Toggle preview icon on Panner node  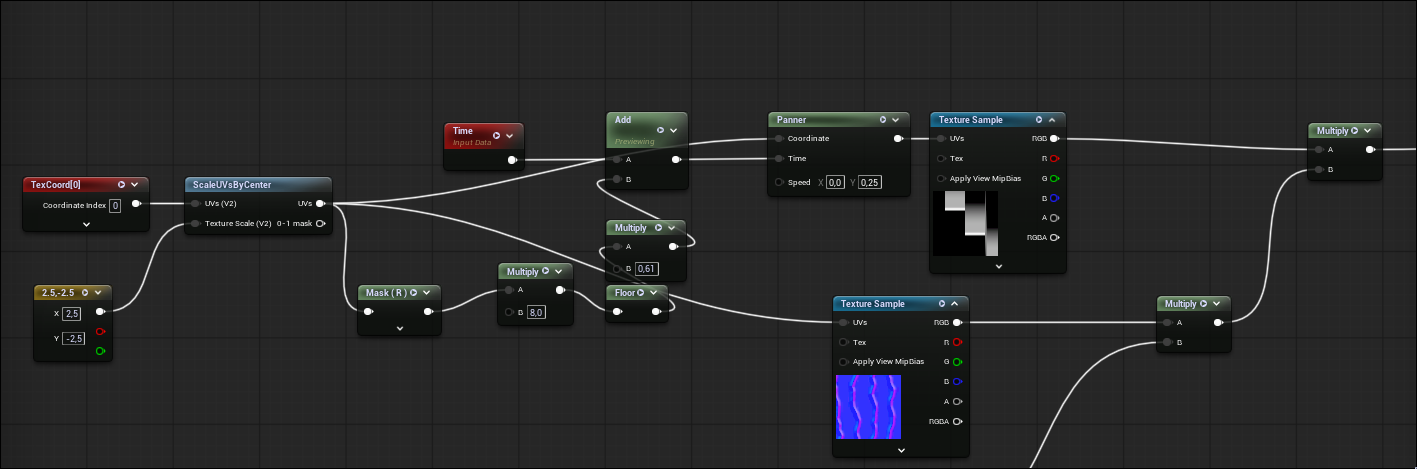(x=883, y=120)
